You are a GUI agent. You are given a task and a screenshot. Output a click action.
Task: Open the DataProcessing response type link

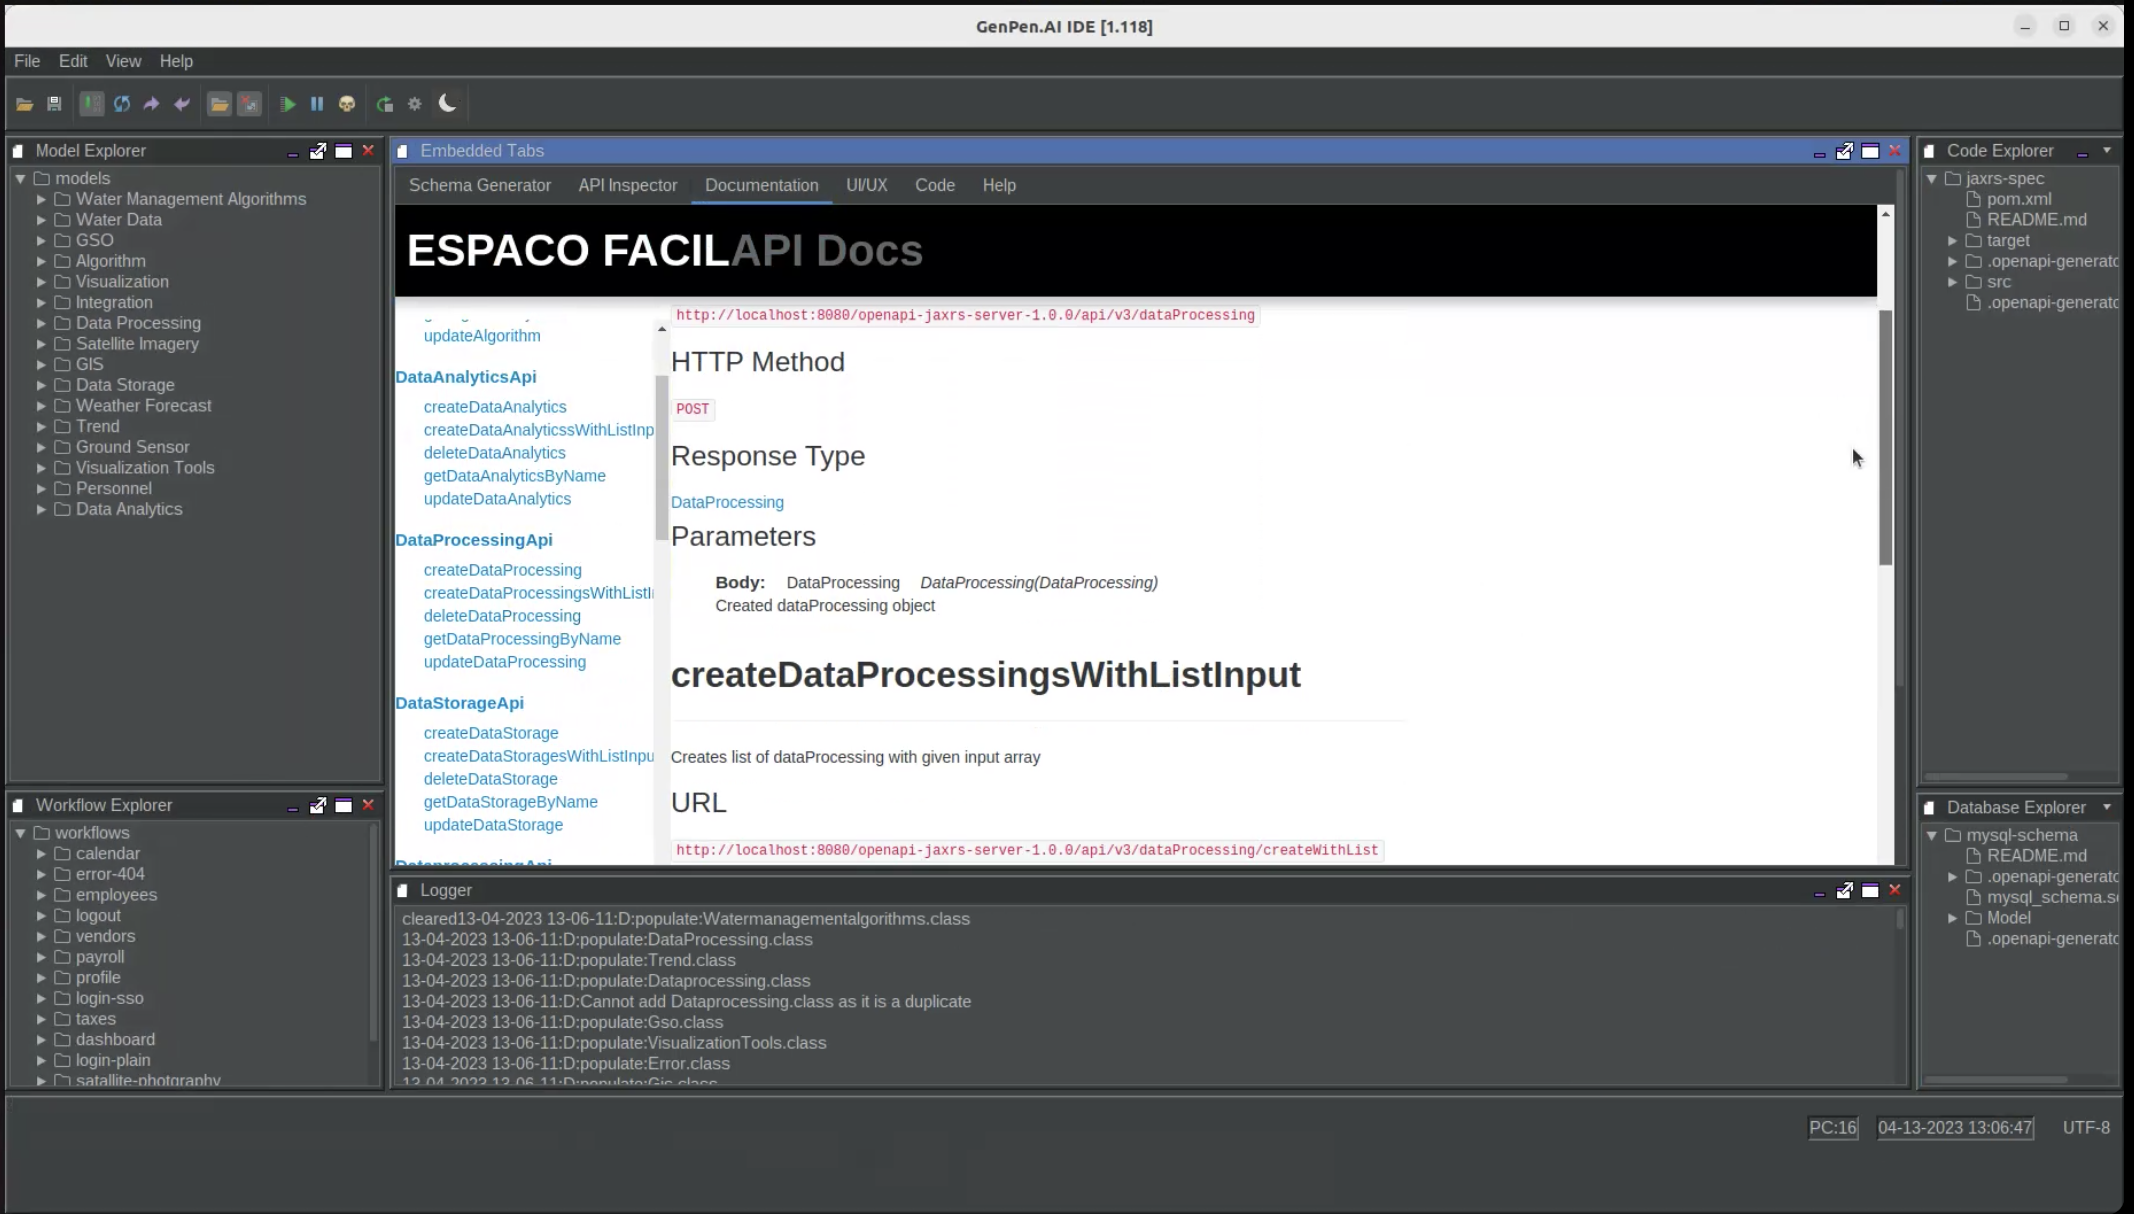(727, 502)
